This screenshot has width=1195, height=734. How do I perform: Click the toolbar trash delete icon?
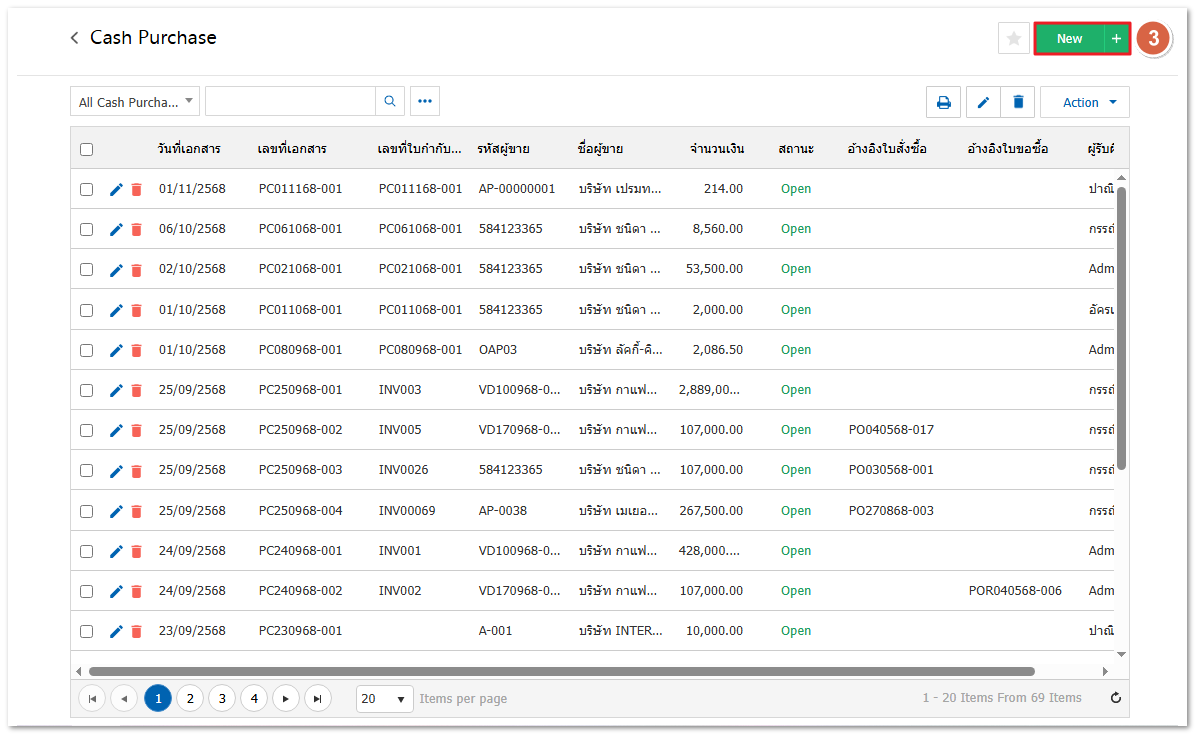pyautogui.click(x=1018, y=102)
